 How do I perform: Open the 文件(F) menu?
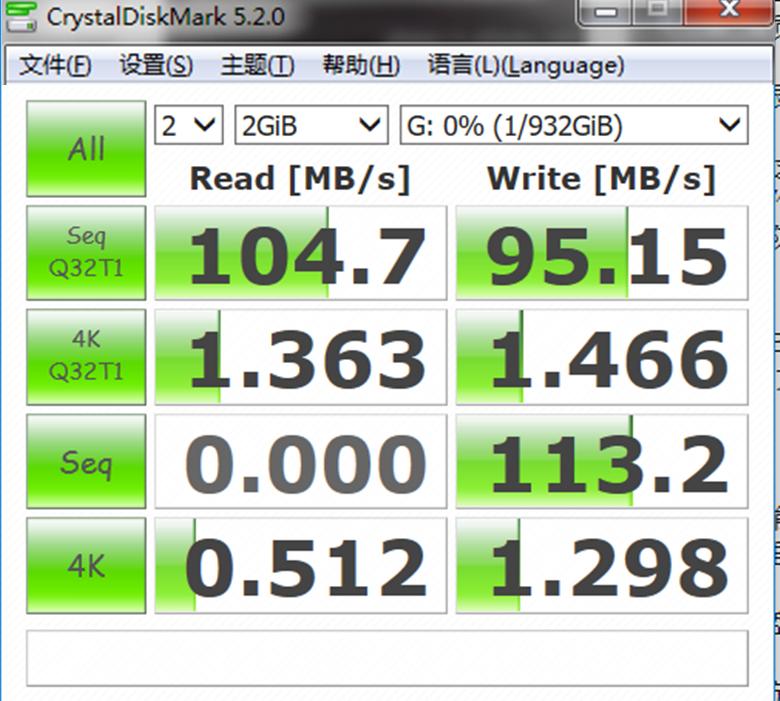[55, 65]
